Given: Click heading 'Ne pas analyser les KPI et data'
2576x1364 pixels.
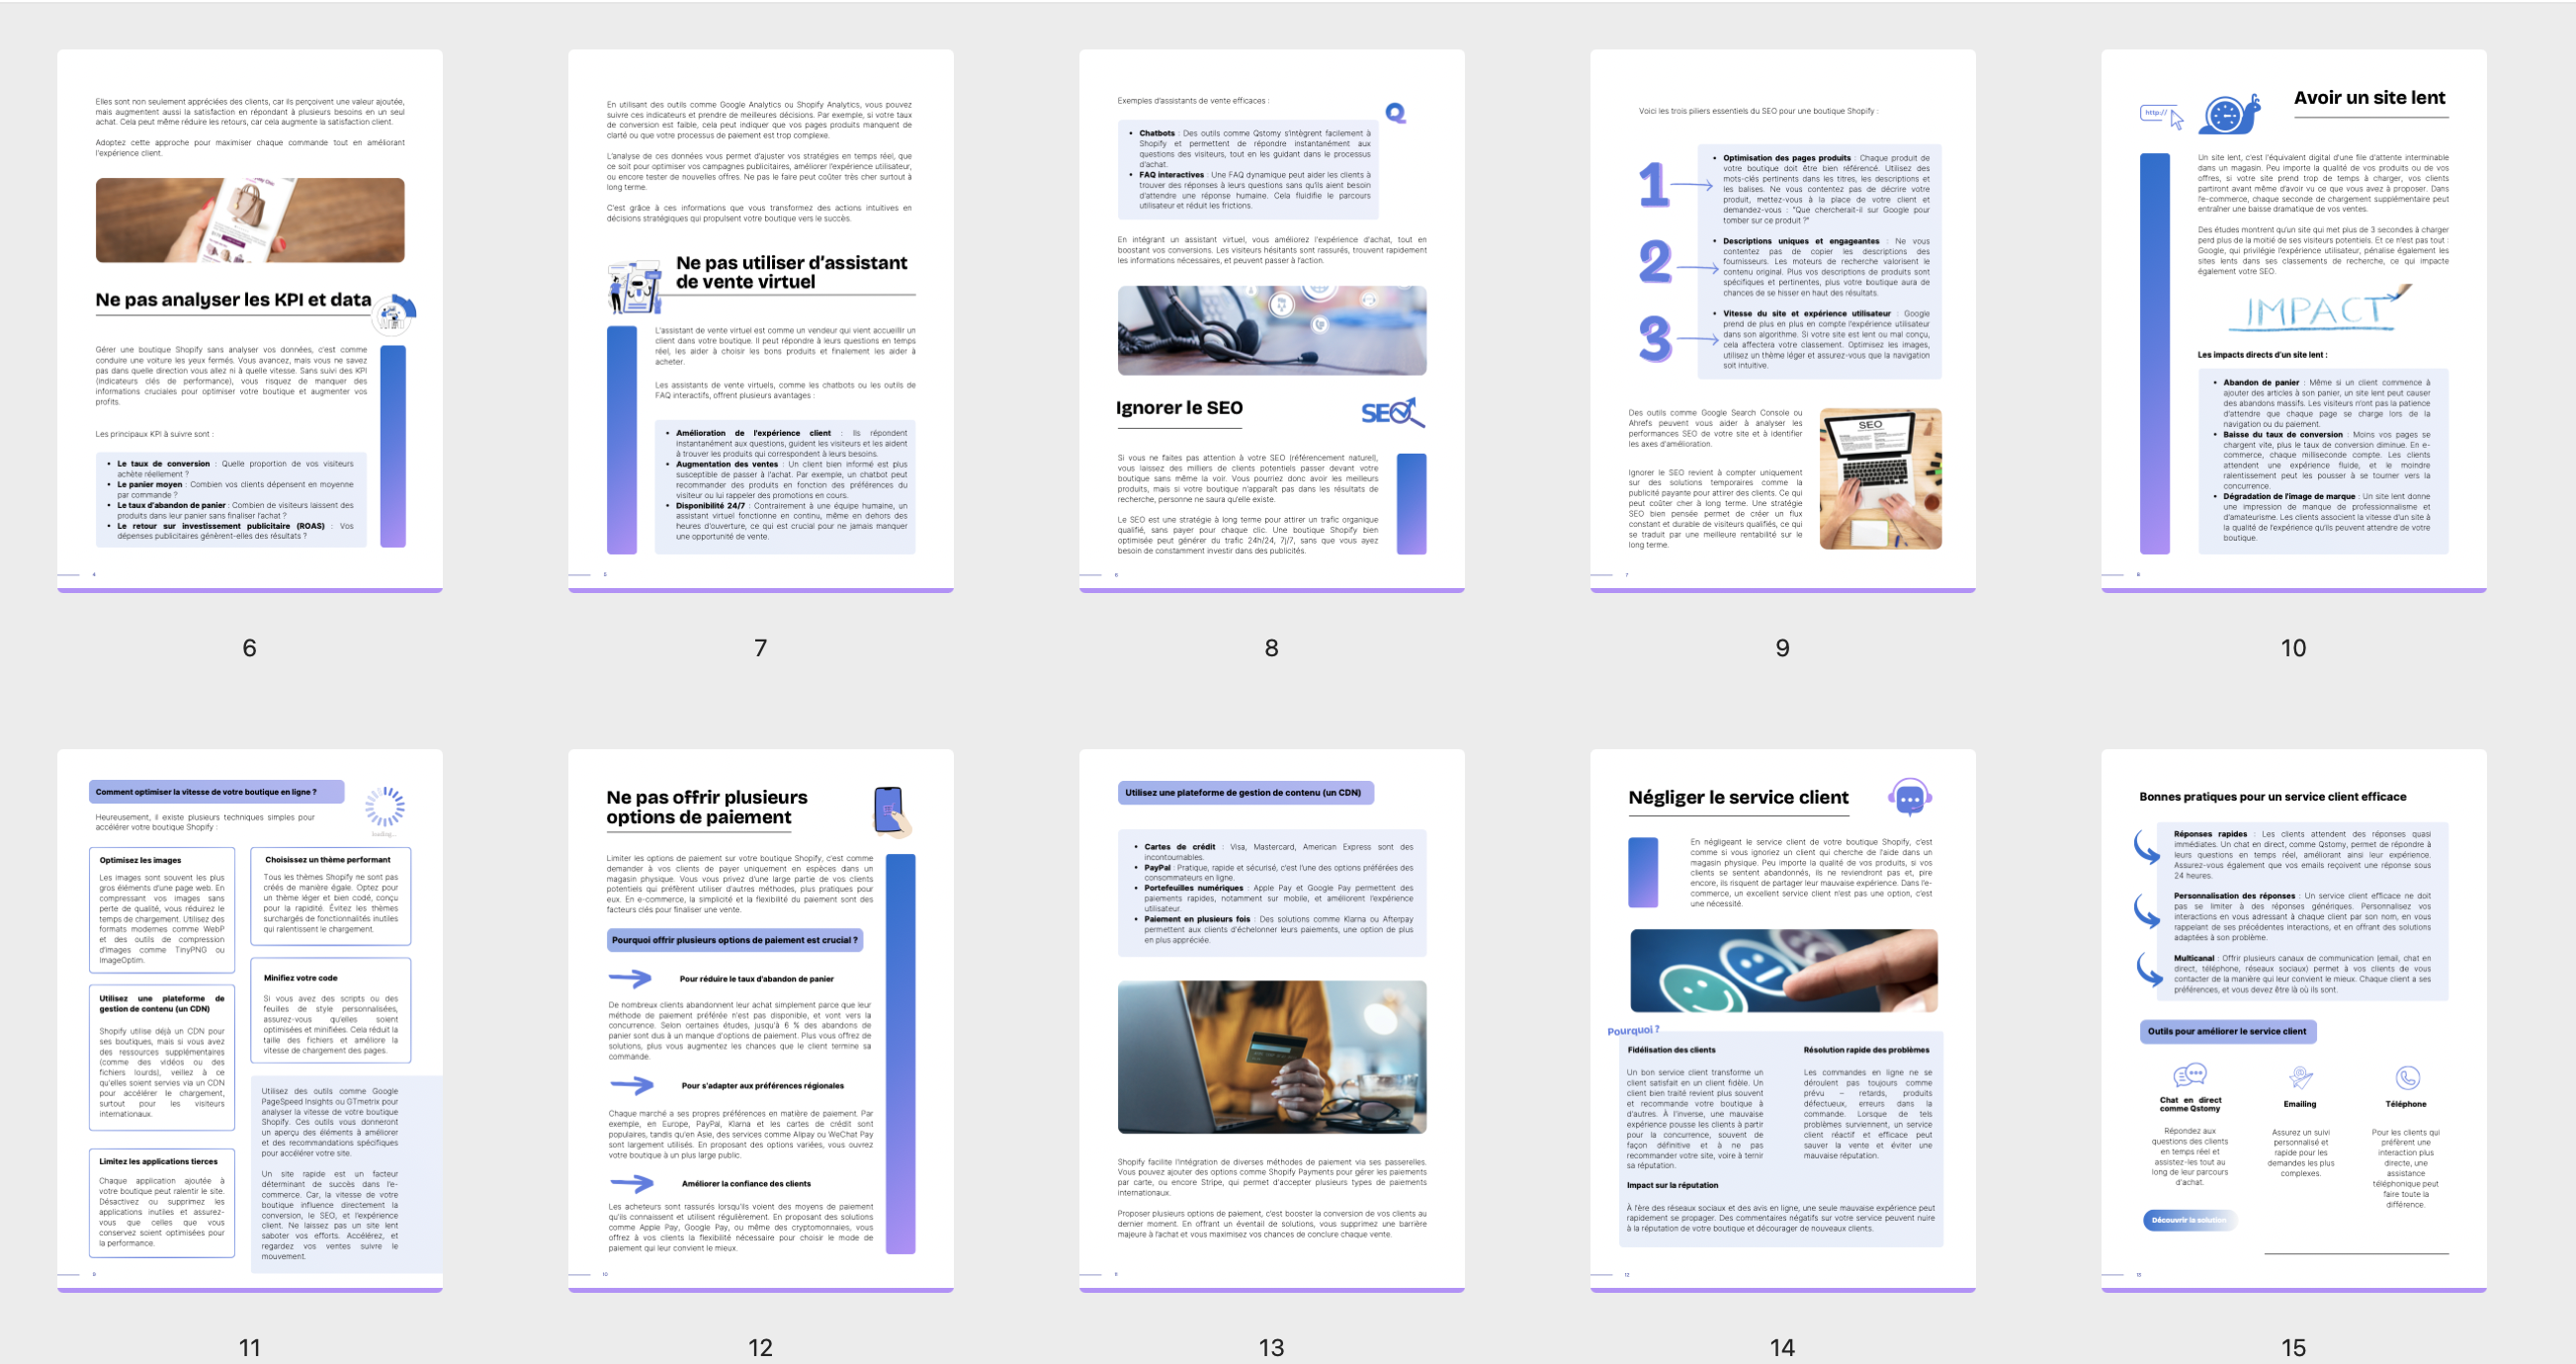Looking at the screenshot, I should point(233,300).
